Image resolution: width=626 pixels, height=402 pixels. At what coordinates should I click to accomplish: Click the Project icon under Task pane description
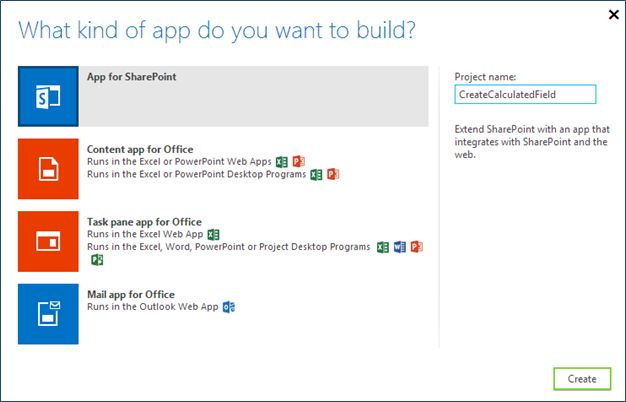point(97,260)
